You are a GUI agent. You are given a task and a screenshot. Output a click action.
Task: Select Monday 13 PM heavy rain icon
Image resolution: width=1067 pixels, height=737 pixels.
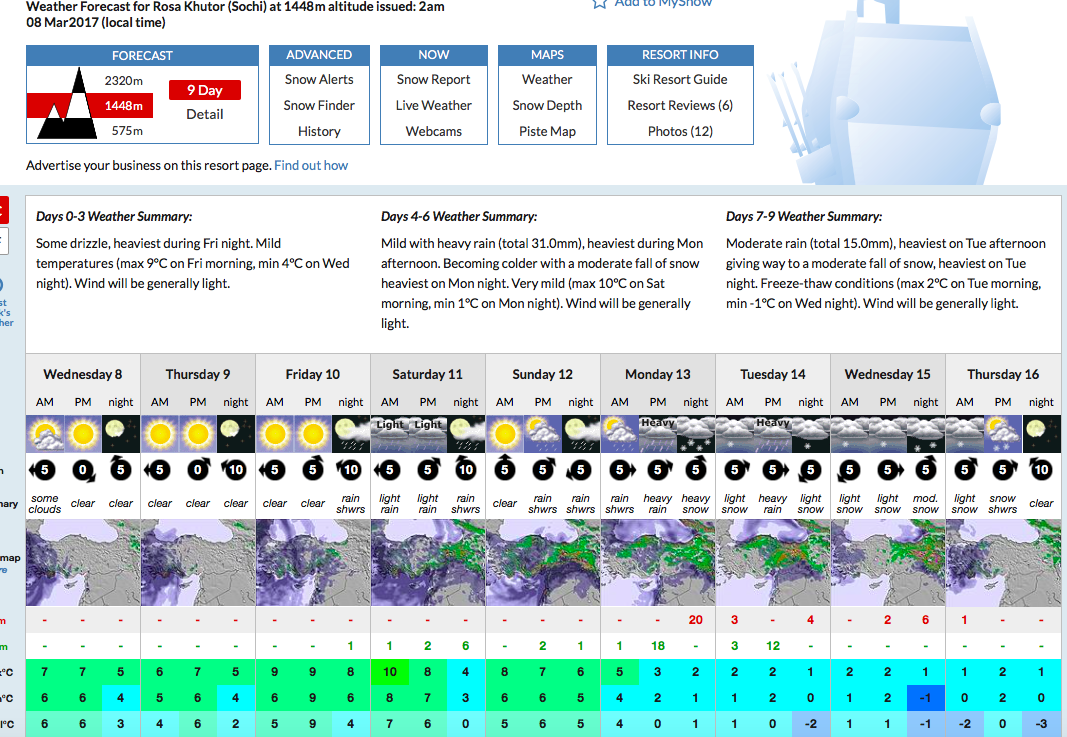(x=658, y=433)
